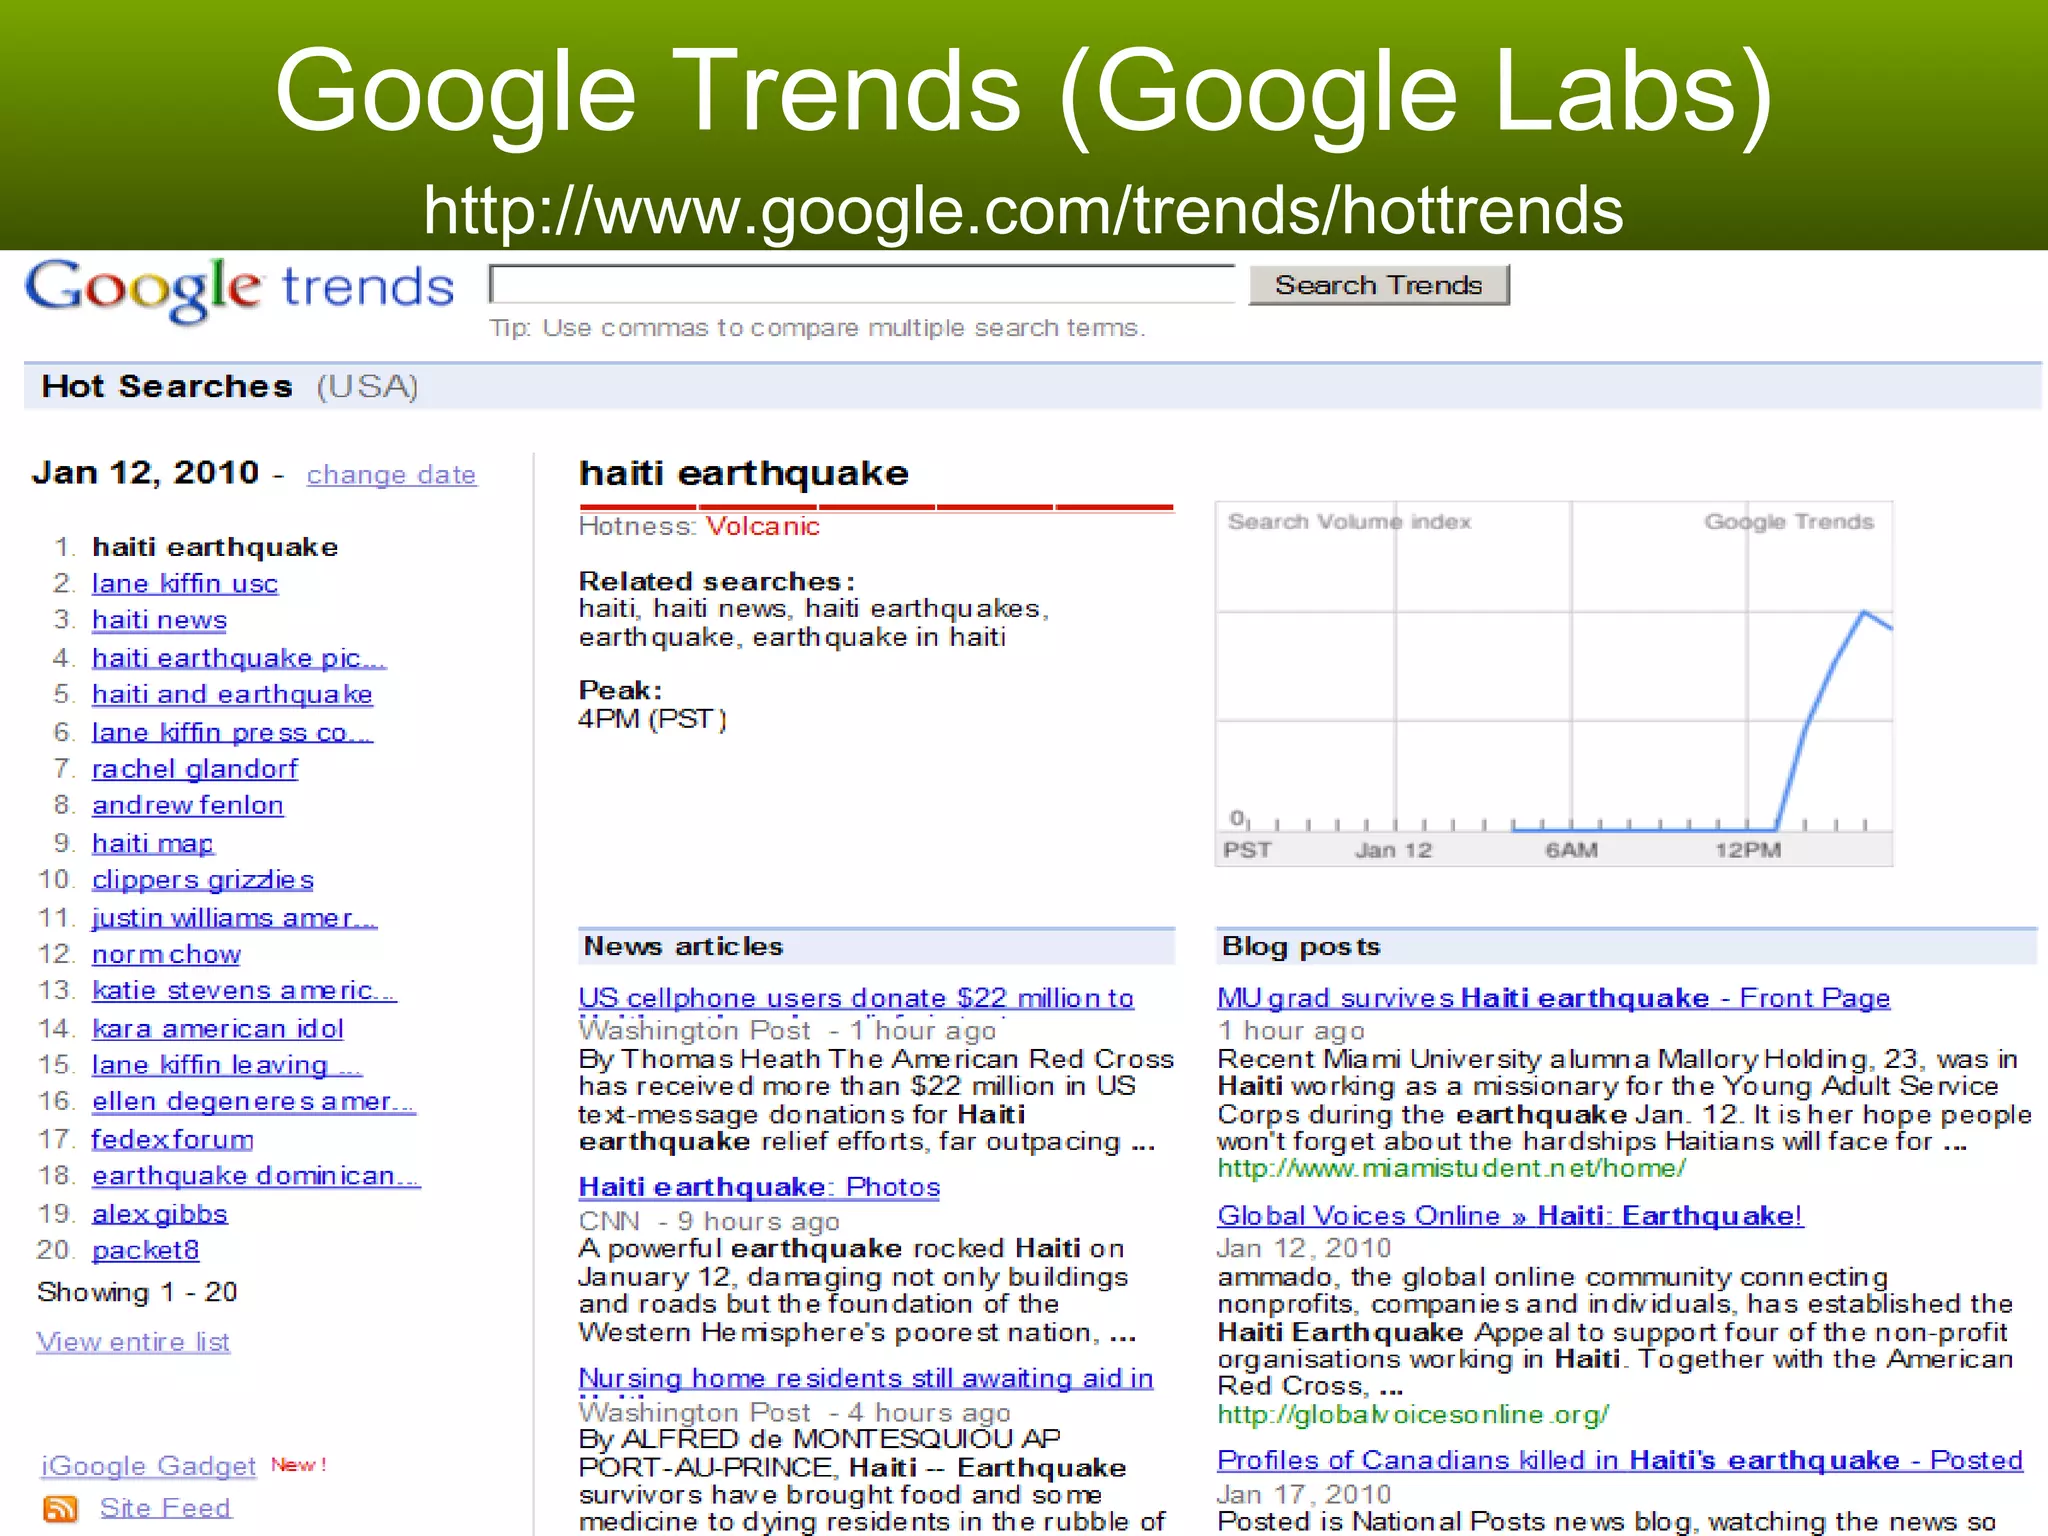Viewport: 2048px width, 1536px height.
Task: Open the 'packet8' hot search
Action: (146, 1250)
